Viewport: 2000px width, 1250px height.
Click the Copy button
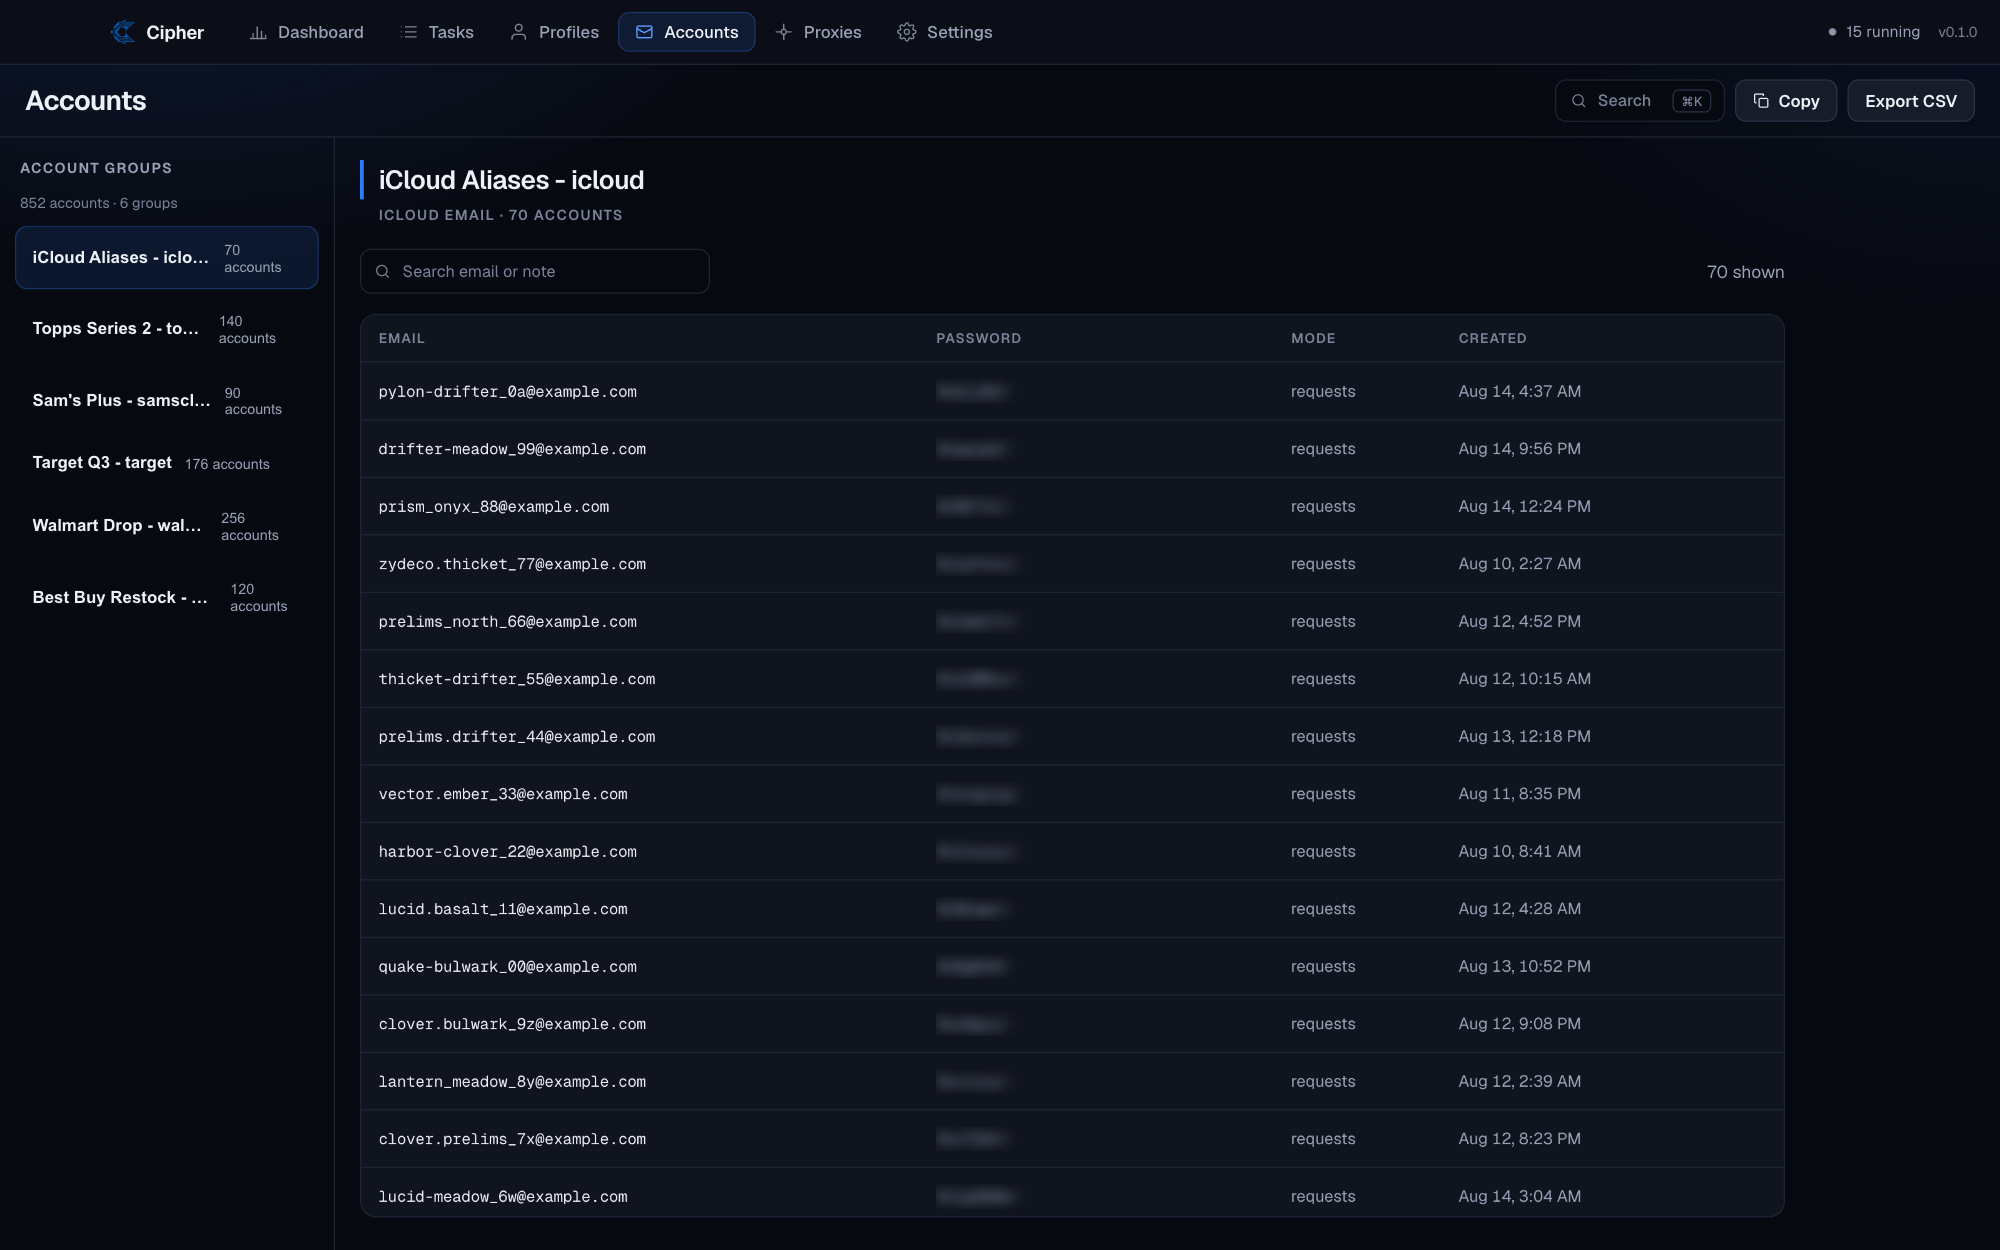pyautogui.click(x=1786, y=101)
